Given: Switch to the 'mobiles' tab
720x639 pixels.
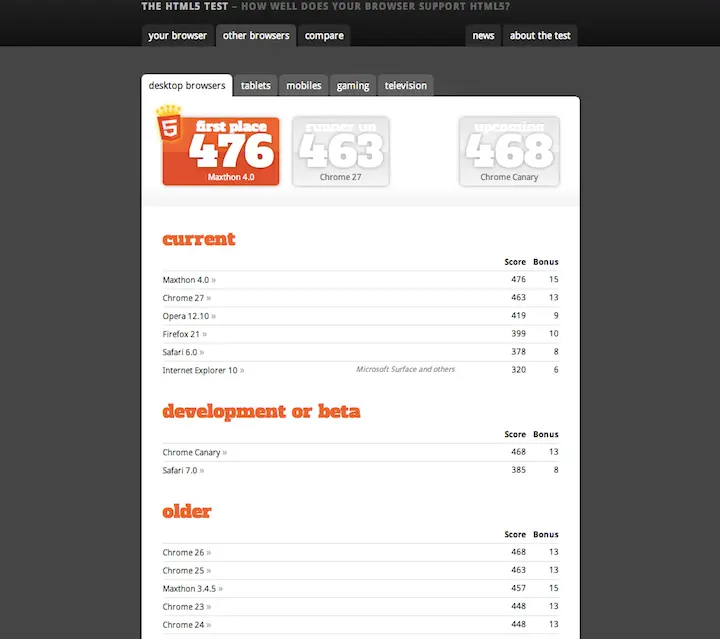Looking at the screenshot, I should click(x=304, y=85).
